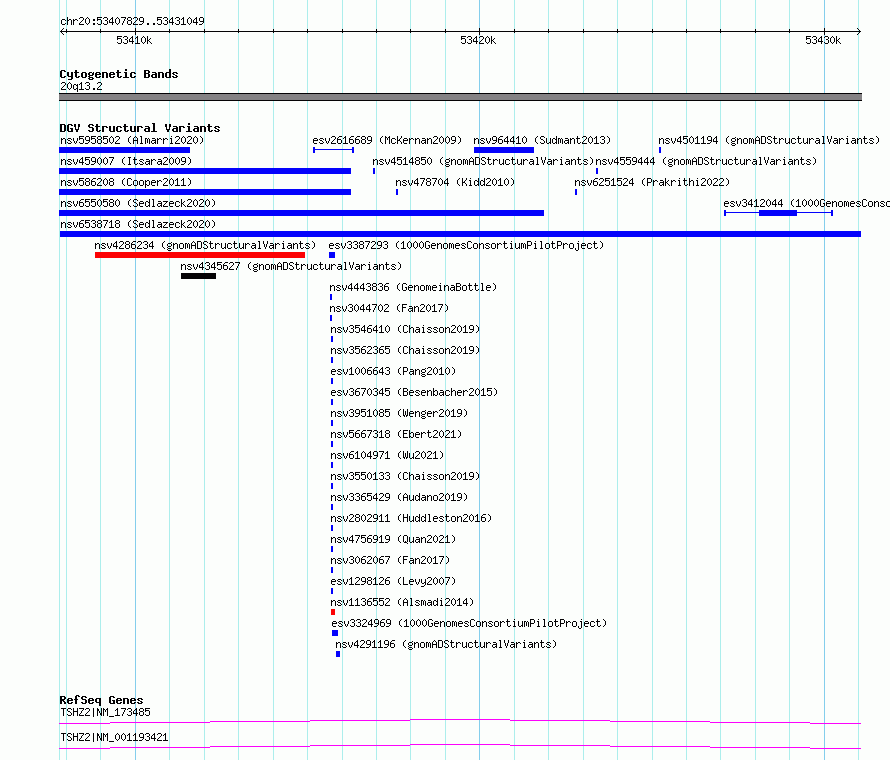Click the blue nsv964410 variant bar
This screenshot has height=760, width=890.
504,150
